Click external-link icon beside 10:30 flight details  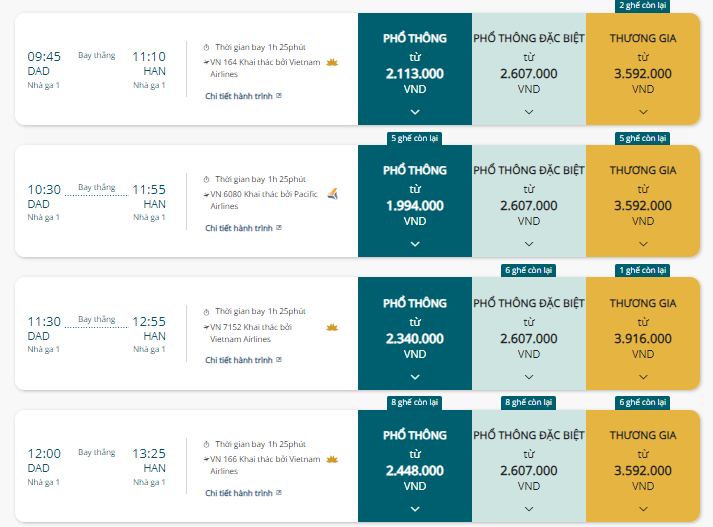tap(279, 227)
